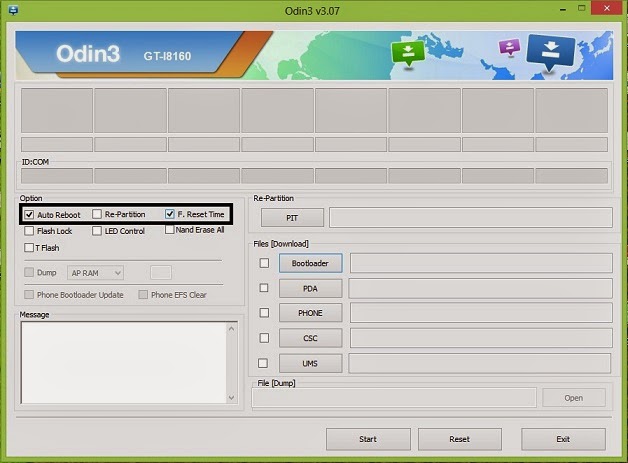Check the box beside CSC button

(264, 338)
